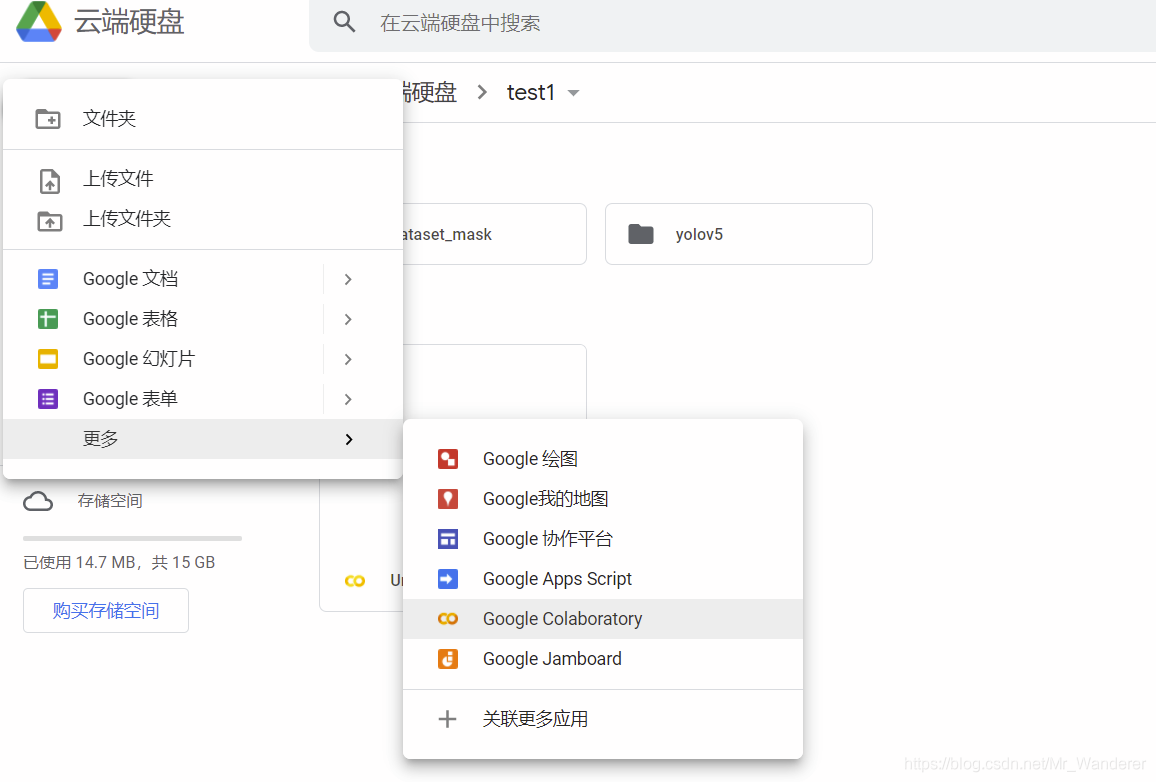Choose Google 绘图 from the submenu

(602, 459)
